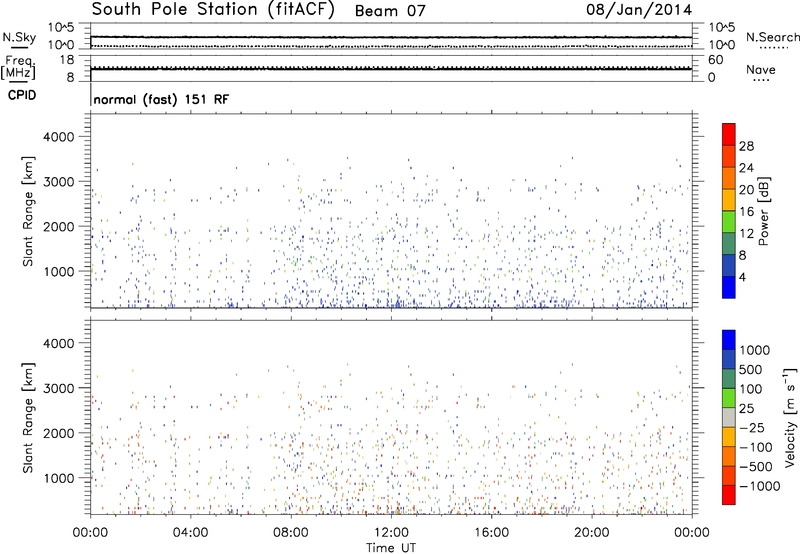The height and width of the screenshot is (554, 800).
Task: Click the 'N.Sky' legend label
Action: [19, 37]
